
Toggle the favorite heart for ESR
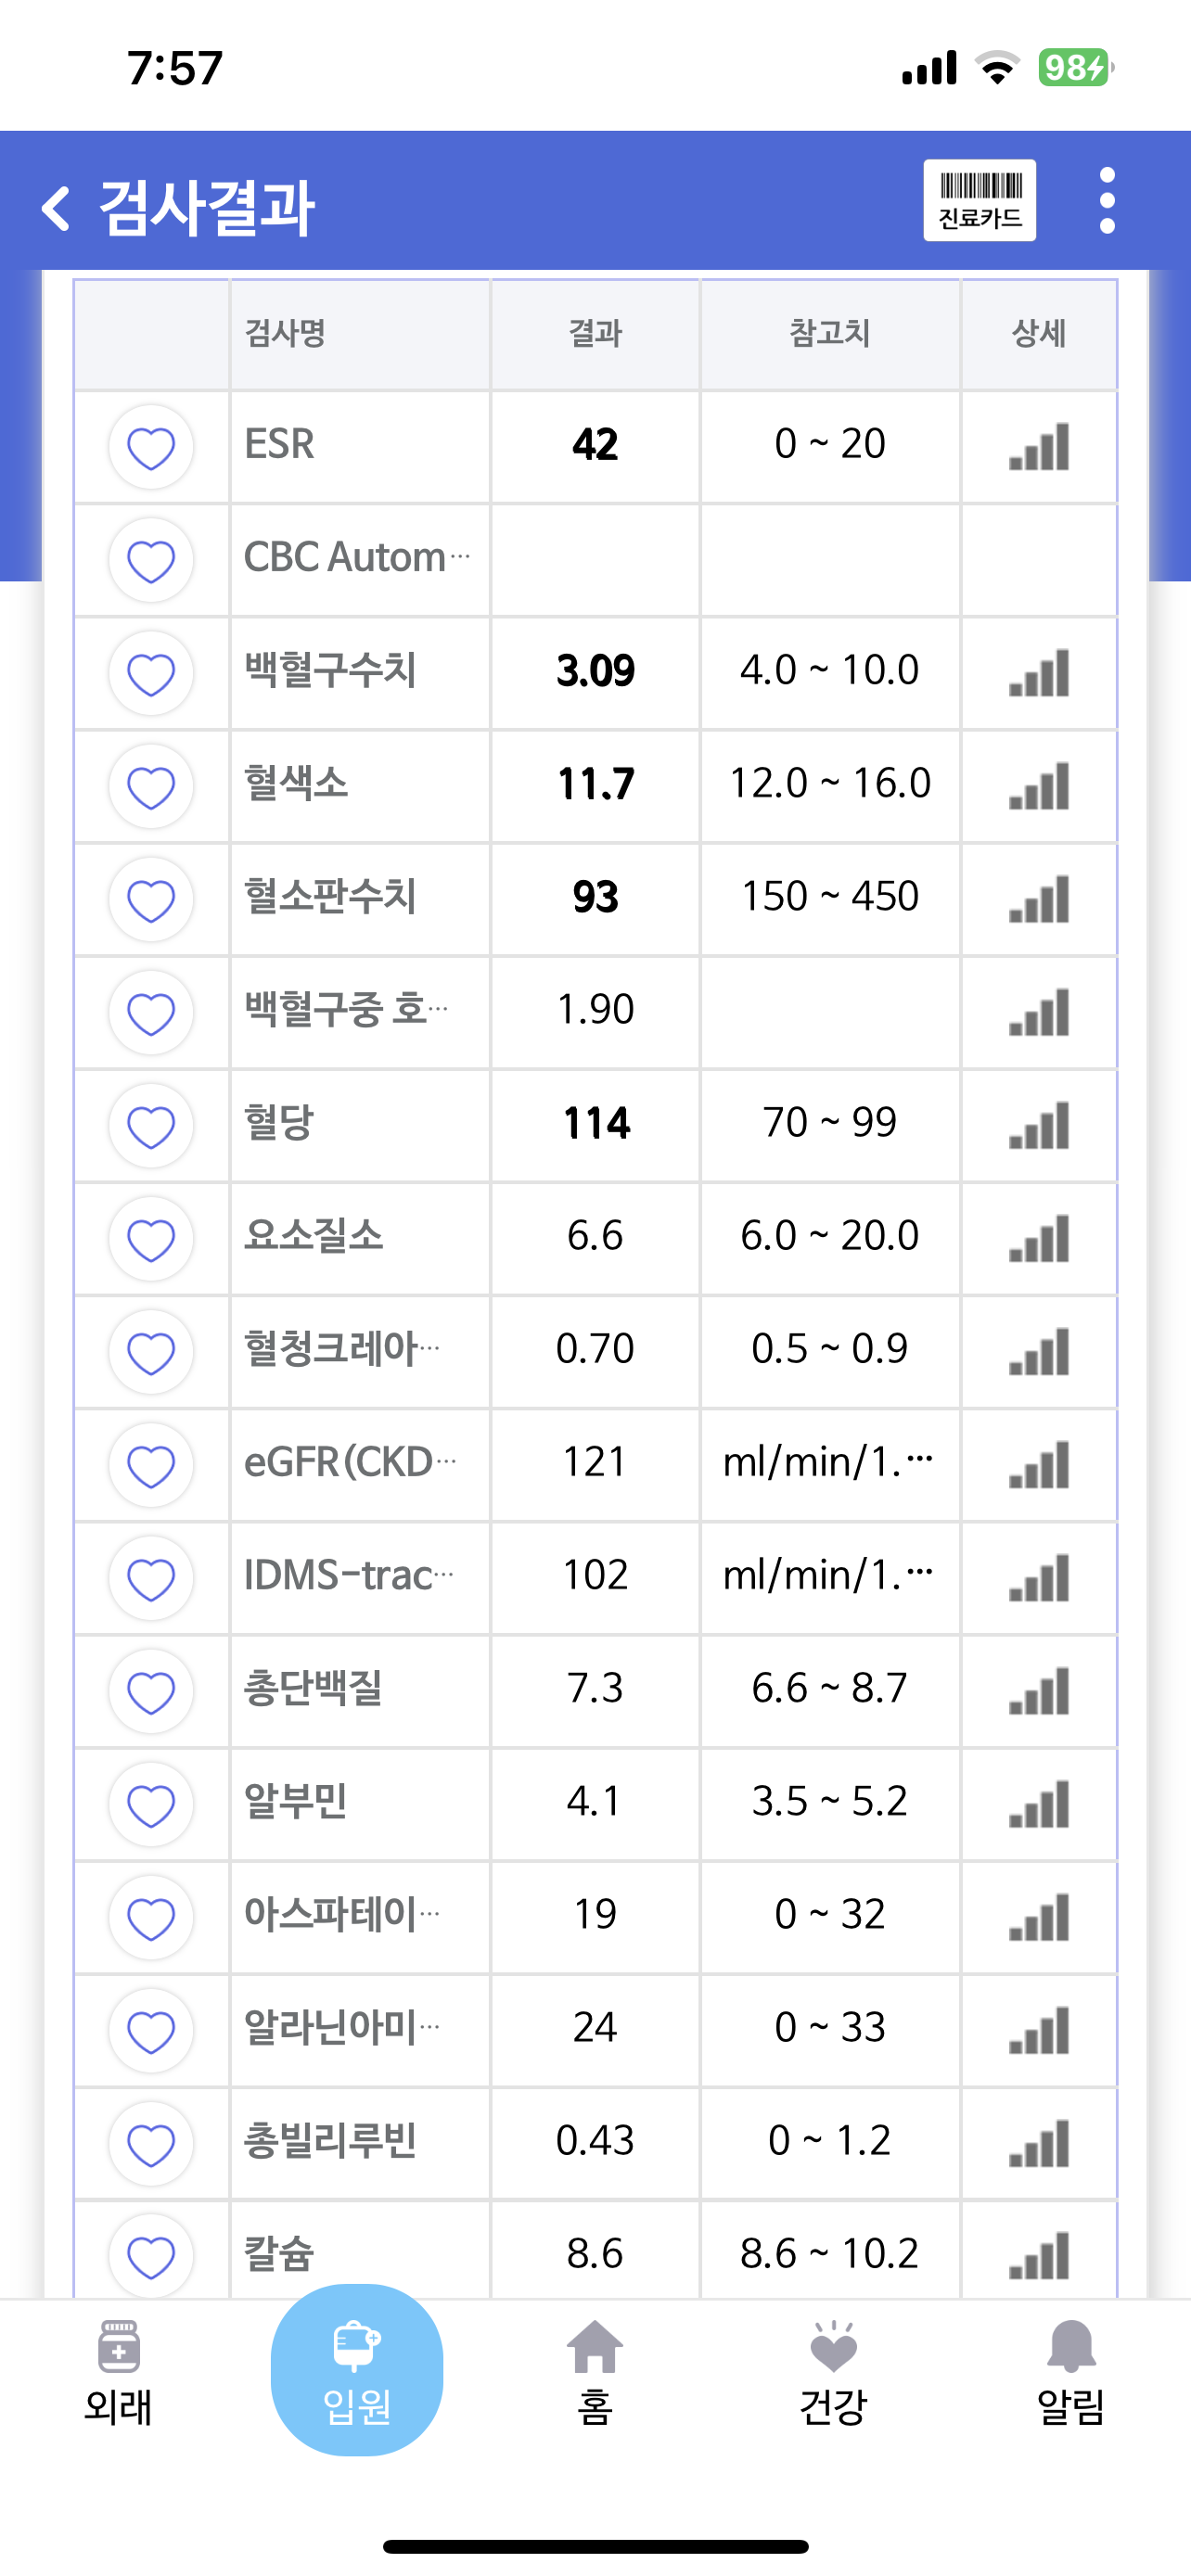coord(151,447)
